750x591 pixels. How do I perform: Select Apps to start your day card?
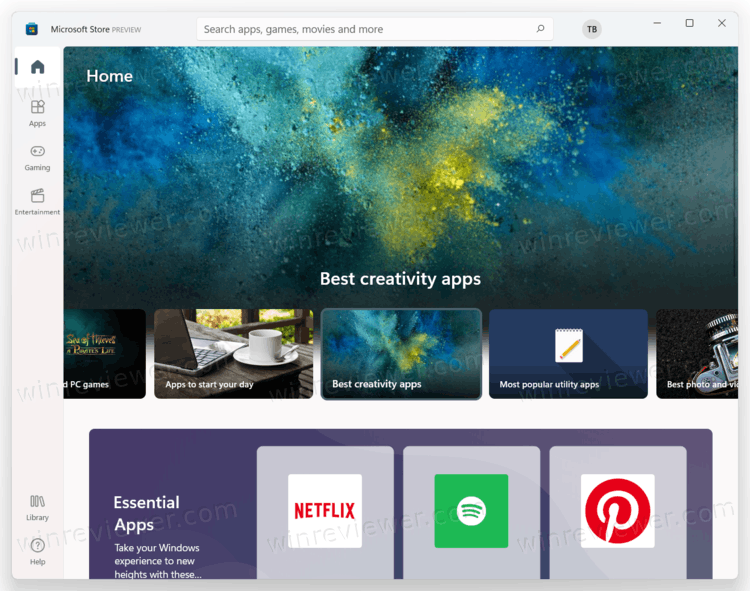pyautogui.click(x=233, y=354)
